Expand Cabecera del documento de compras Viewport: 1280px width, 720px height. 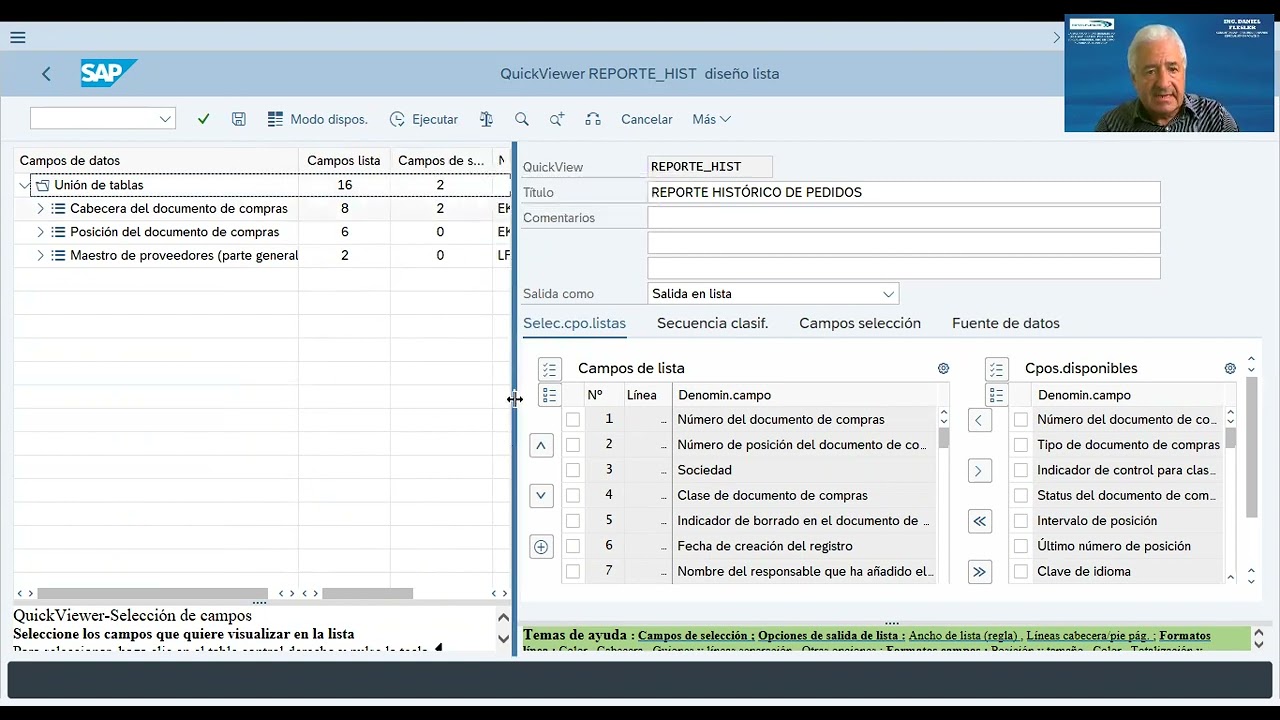pyautogui.click(x=40, y=209)
